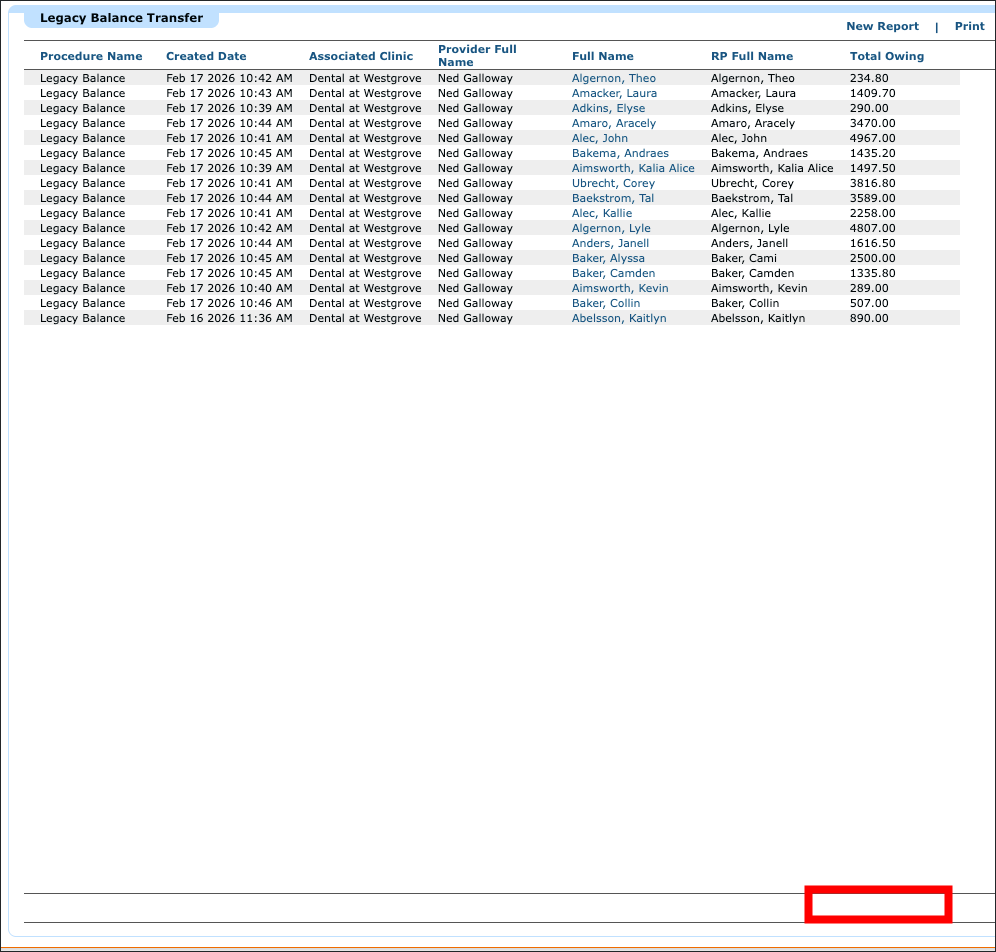The width and height of the screenshot is (996, 952).
Task: Open patient Algernon, Lyle link
Action: pos(611,228)
